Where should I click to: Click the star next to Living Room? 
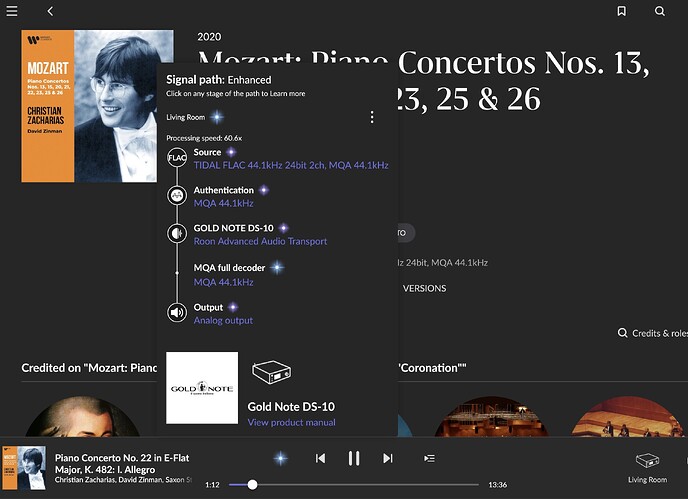pos(217,117)
